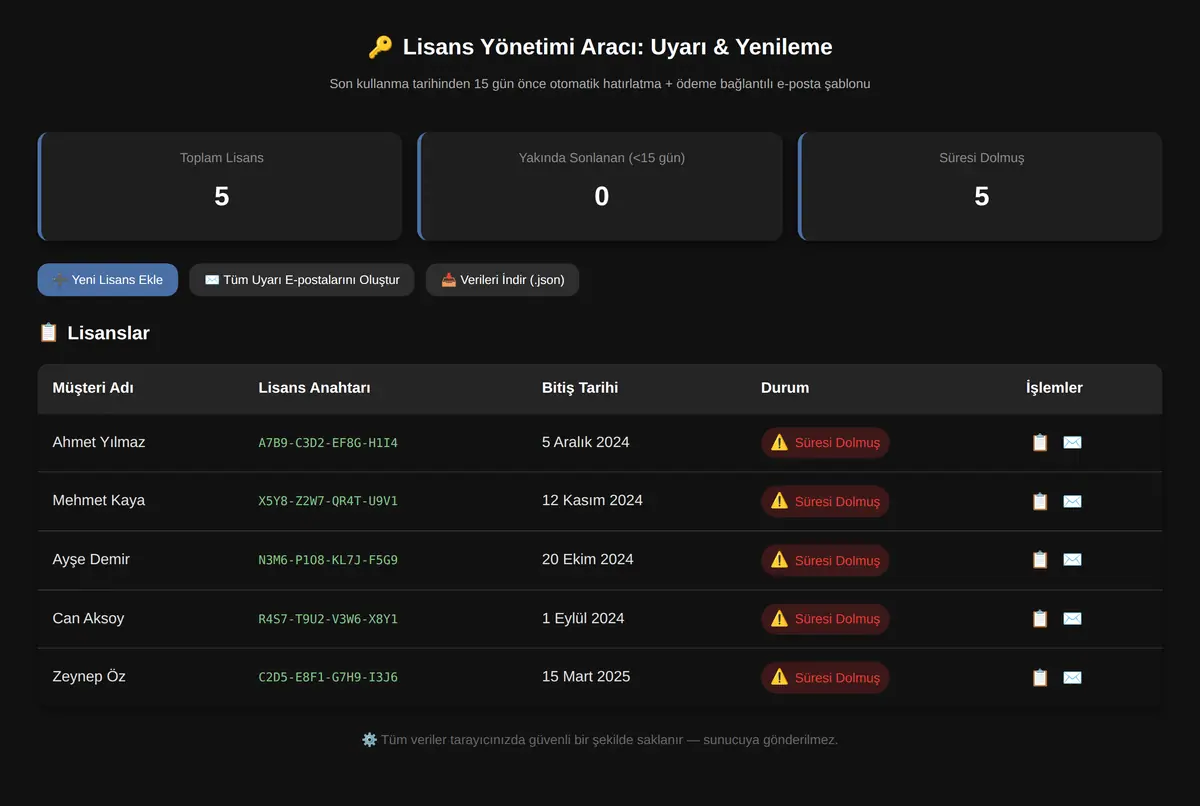Select Süresi Dolmuş badge for Can Aksoy
The height and width of the screenshot is (806, 1200).
[825, 619]
